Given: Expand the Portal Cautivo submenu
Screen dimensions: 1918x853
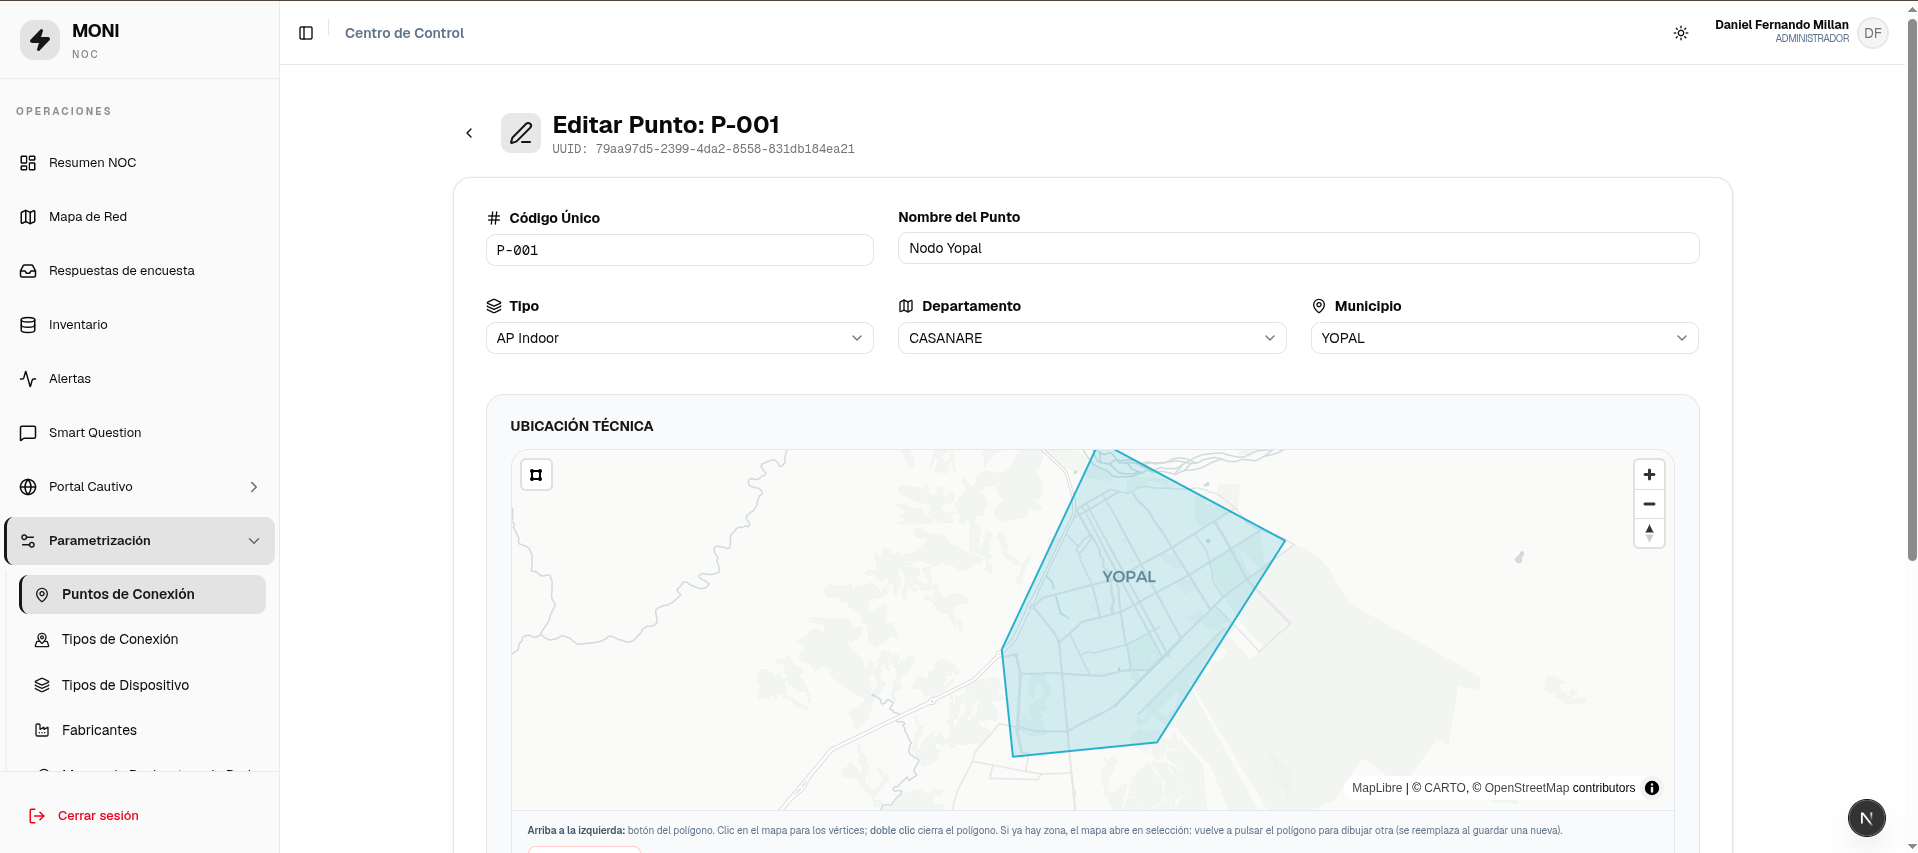Looking at the screenshot, I should pyautogui.click(x=139, y=487).
